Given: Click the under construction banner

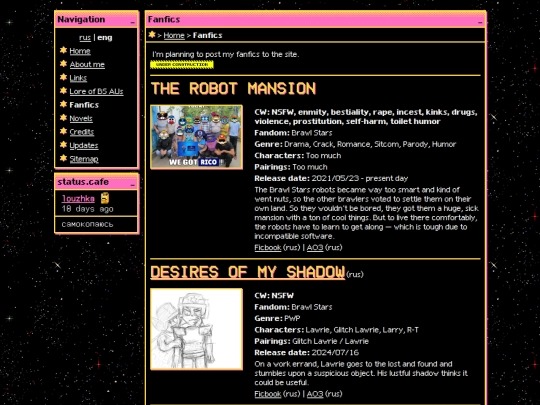Looking at the screenshot, I should tap(182, 64).
